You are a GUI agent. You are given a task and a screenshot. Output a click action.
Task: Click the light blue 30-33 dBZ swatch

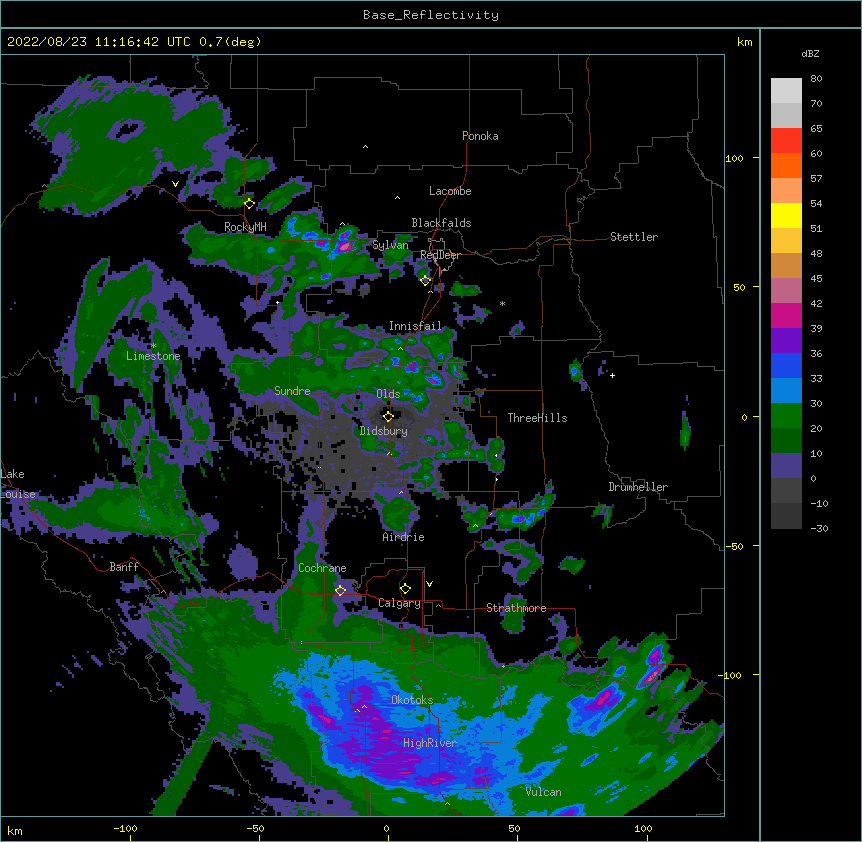pyautogui.click(x=786, y=391)
